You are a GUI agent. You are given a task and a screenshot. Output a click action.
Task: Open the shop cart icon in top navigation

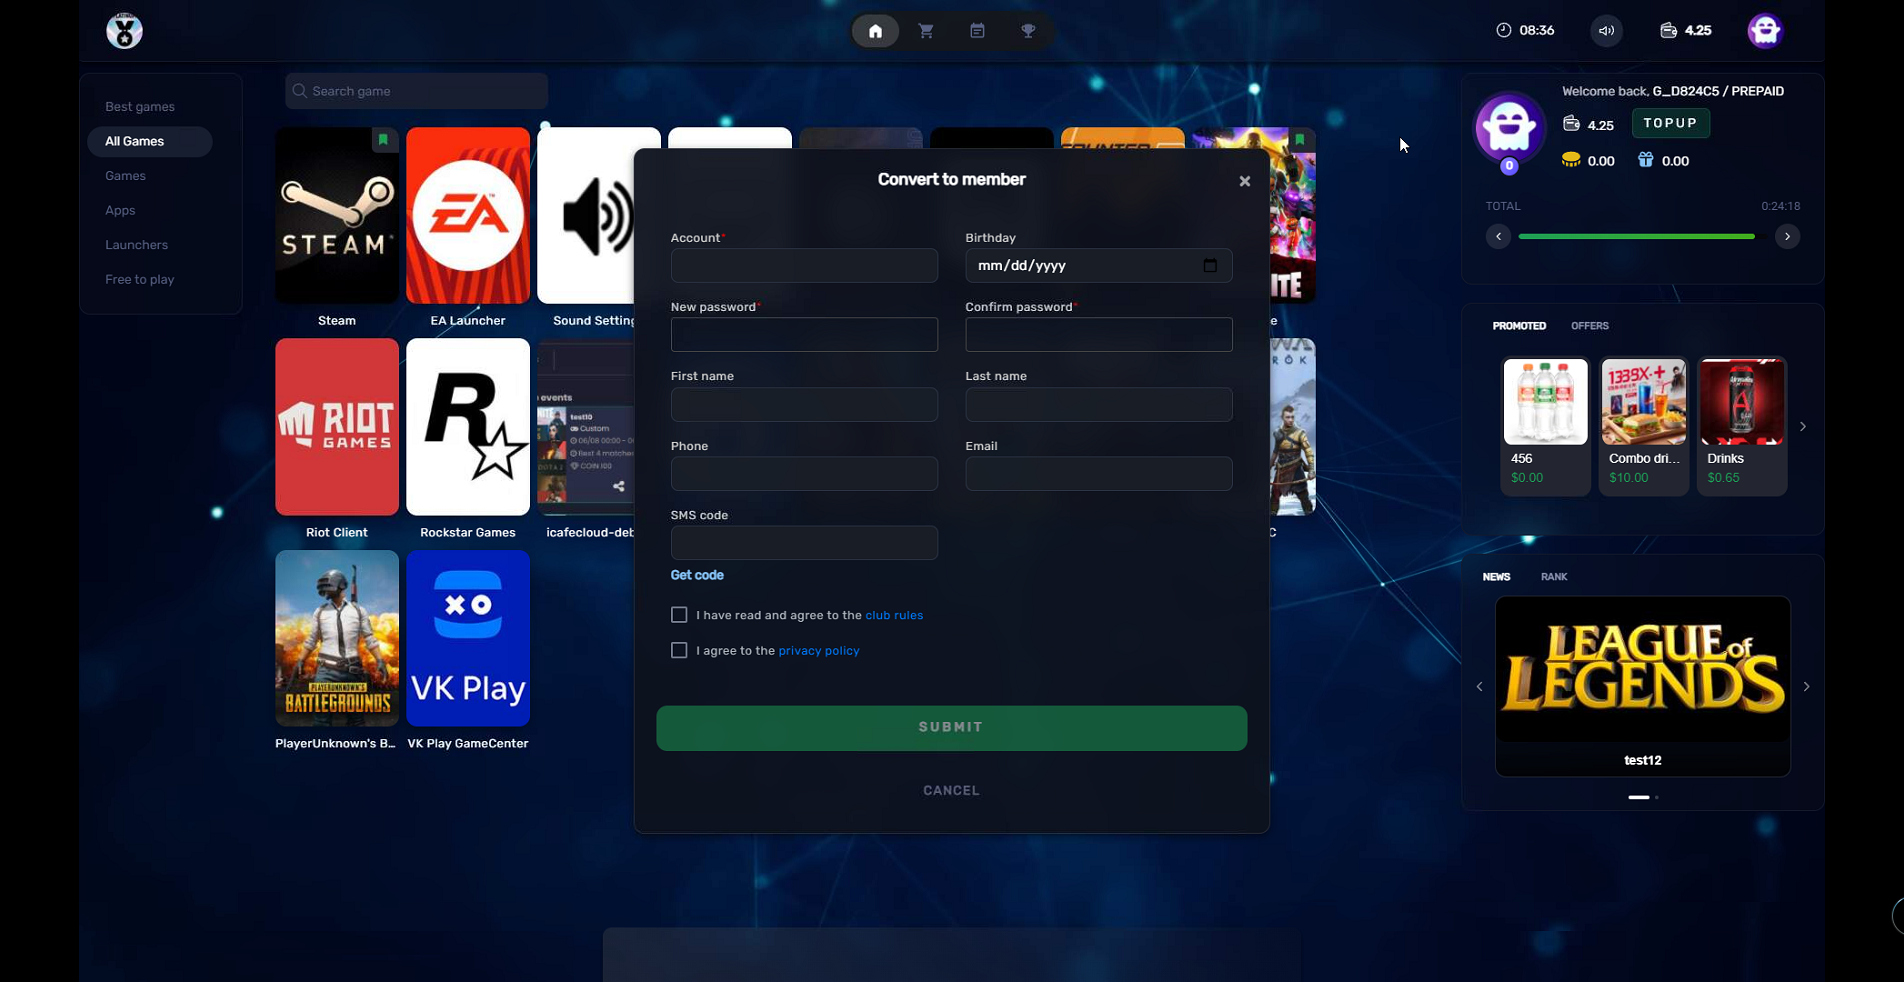tap(926, 31)
